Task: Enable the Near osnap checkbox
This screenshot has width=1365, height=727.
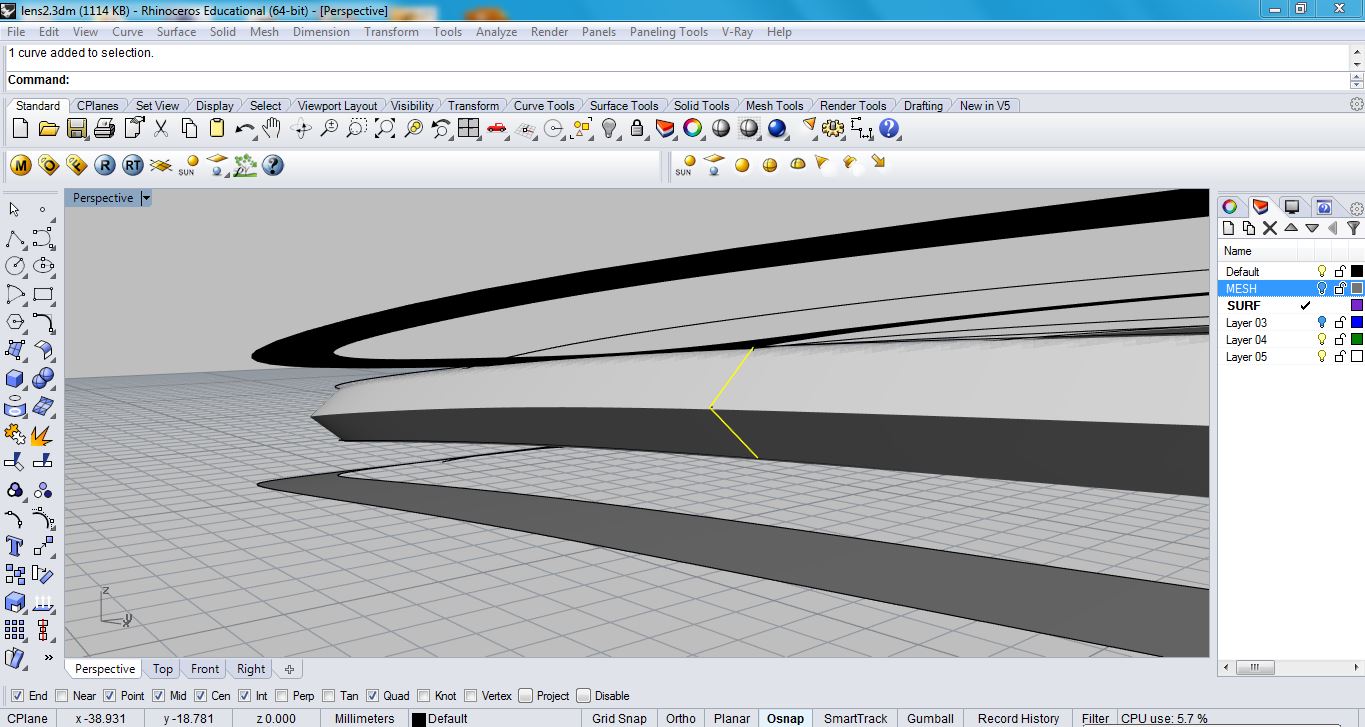Action: pyautogui.click(x=62, y=696)
